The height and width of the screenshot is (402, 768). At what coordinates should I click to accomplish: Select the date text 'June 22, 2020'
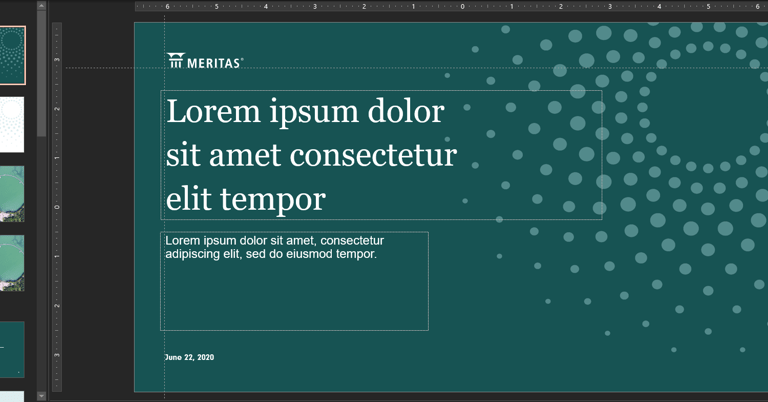point(189,357)
